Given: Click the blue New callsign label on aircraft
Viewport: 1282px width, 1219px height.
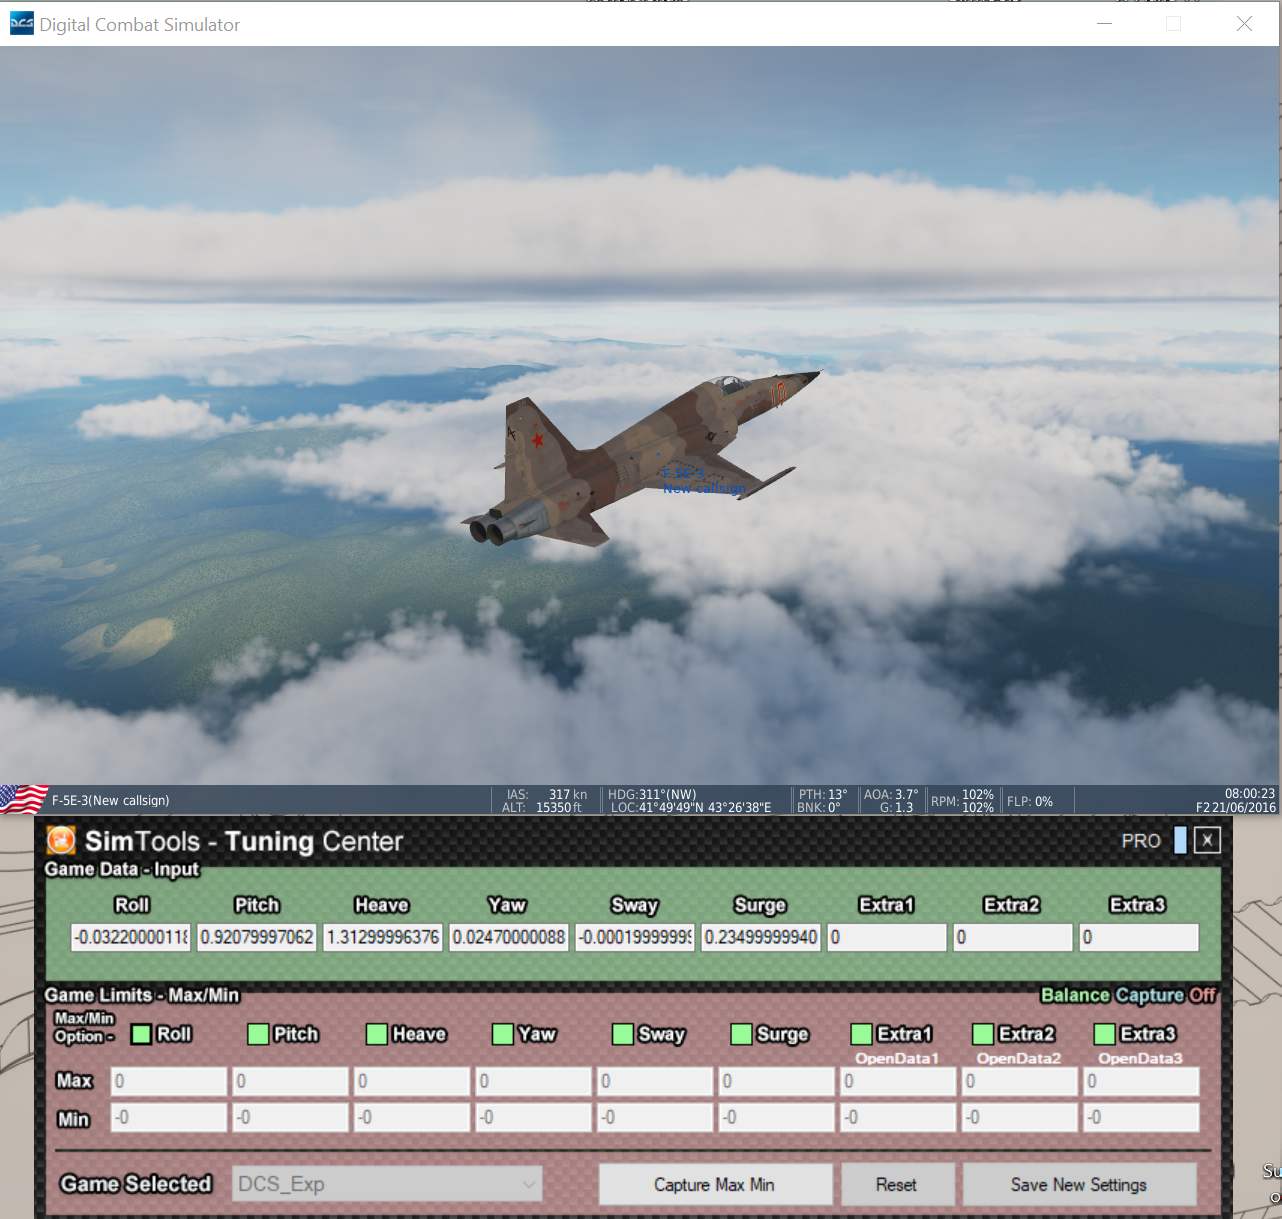Looking at the screenshot, I should point(704,488).
